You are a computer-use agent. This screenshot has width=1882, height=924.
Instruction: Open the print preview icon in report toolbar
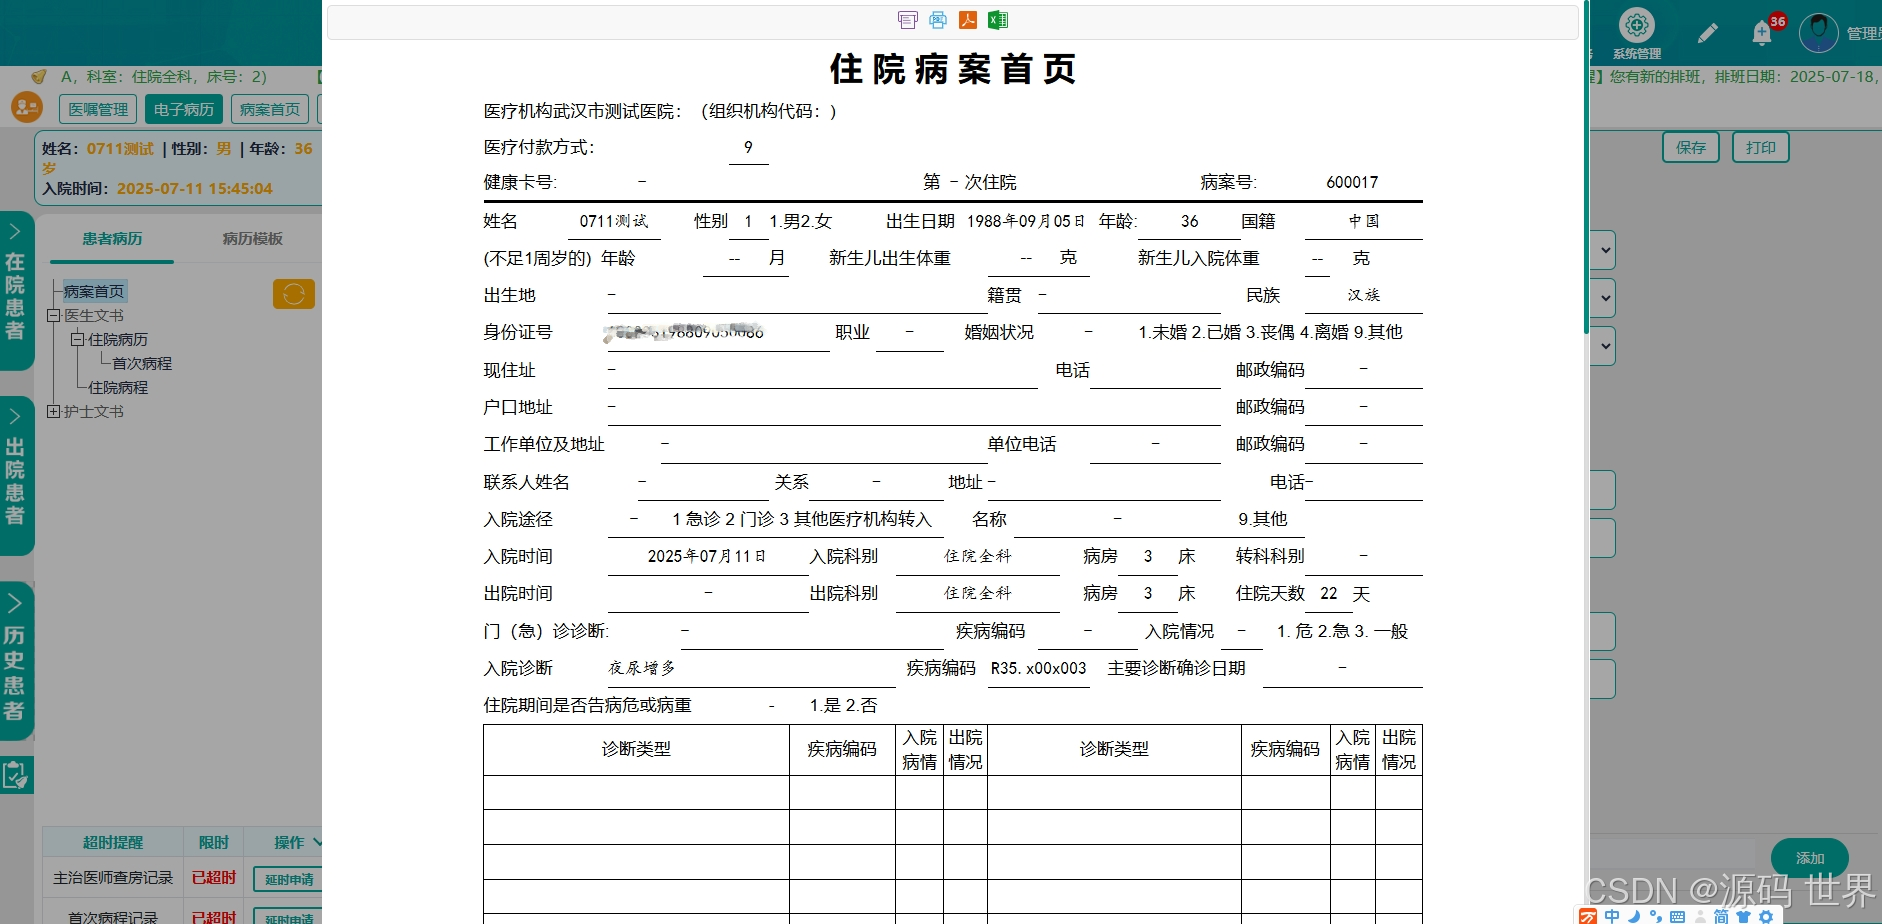click(x=908, y=20)
